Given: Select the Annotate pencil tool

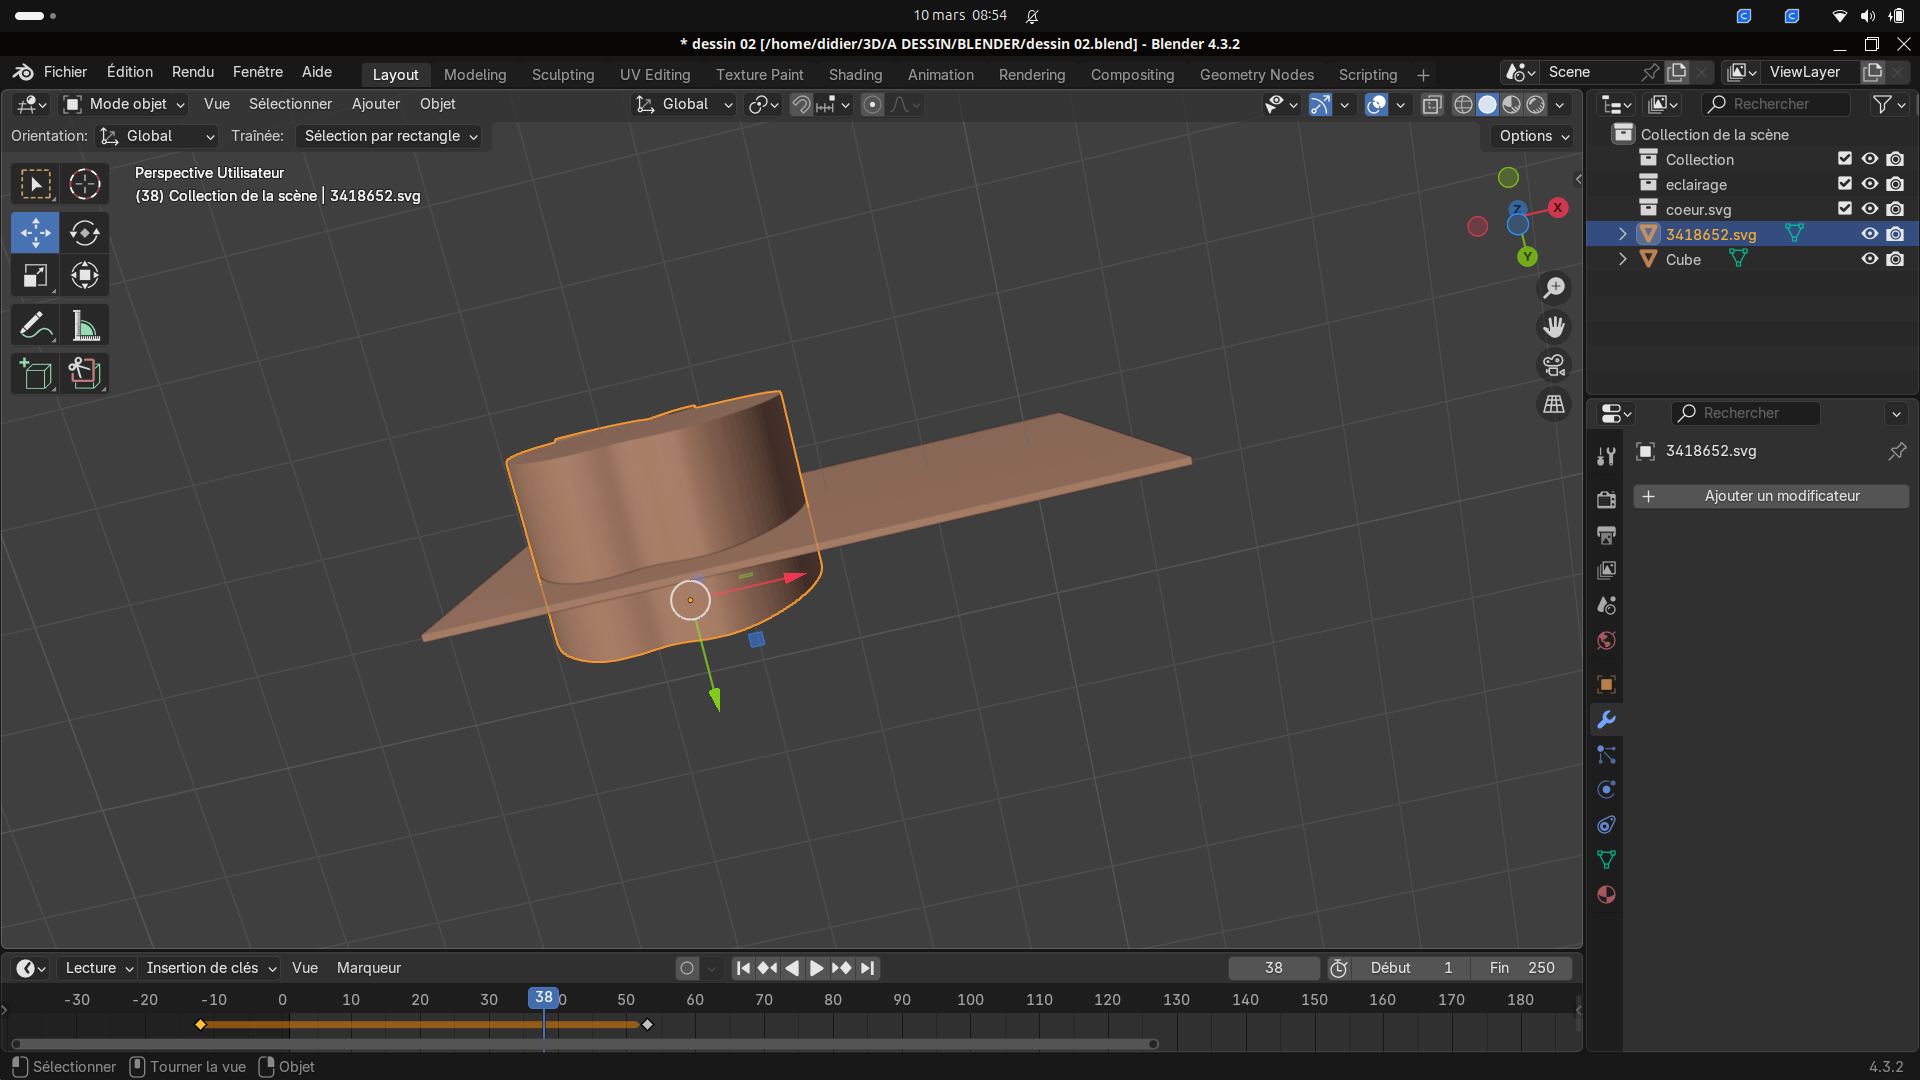Looking at the screenshot, I should pos(36,326).
